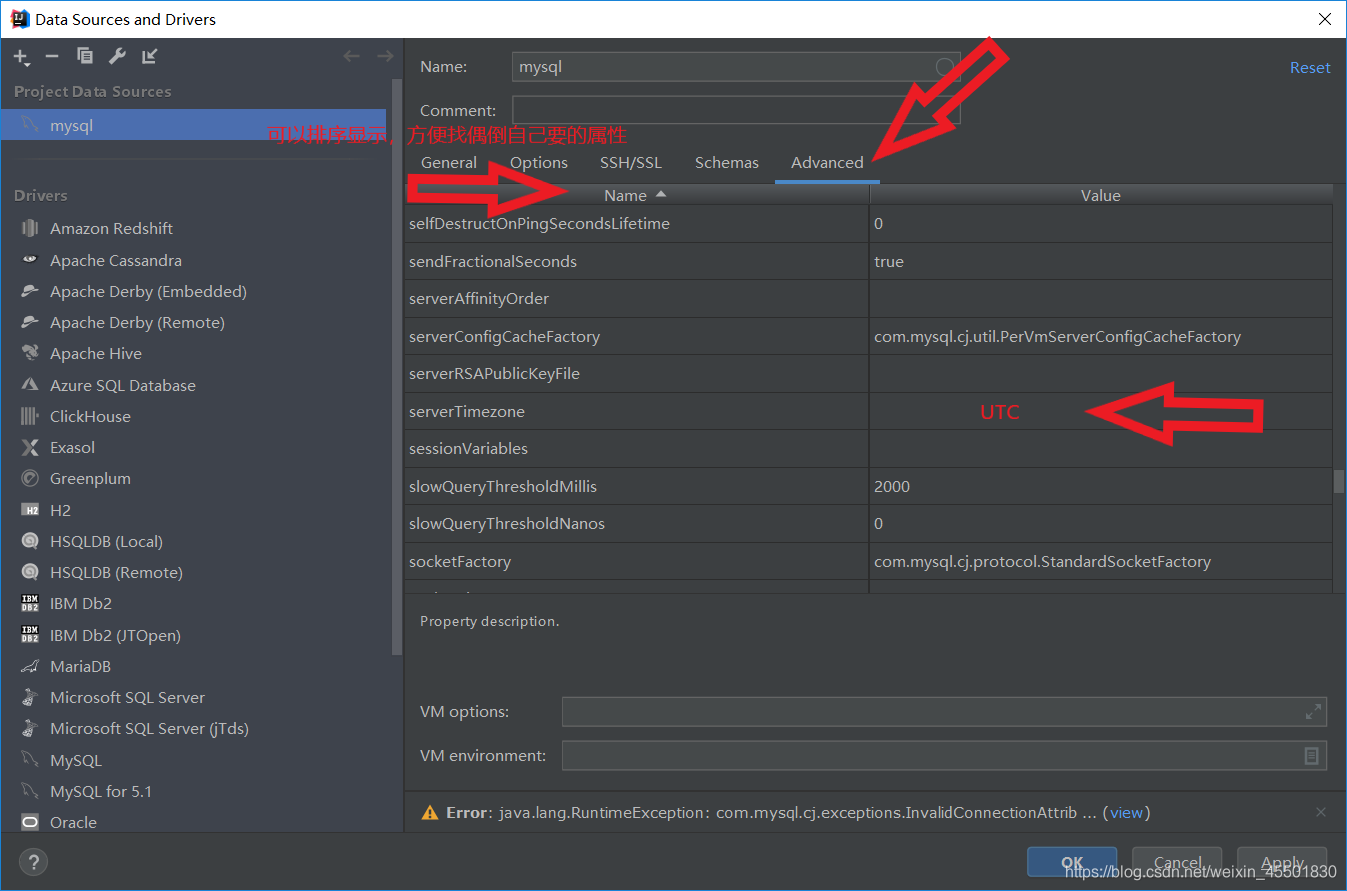Open help with question mark button

coord(33,862)
